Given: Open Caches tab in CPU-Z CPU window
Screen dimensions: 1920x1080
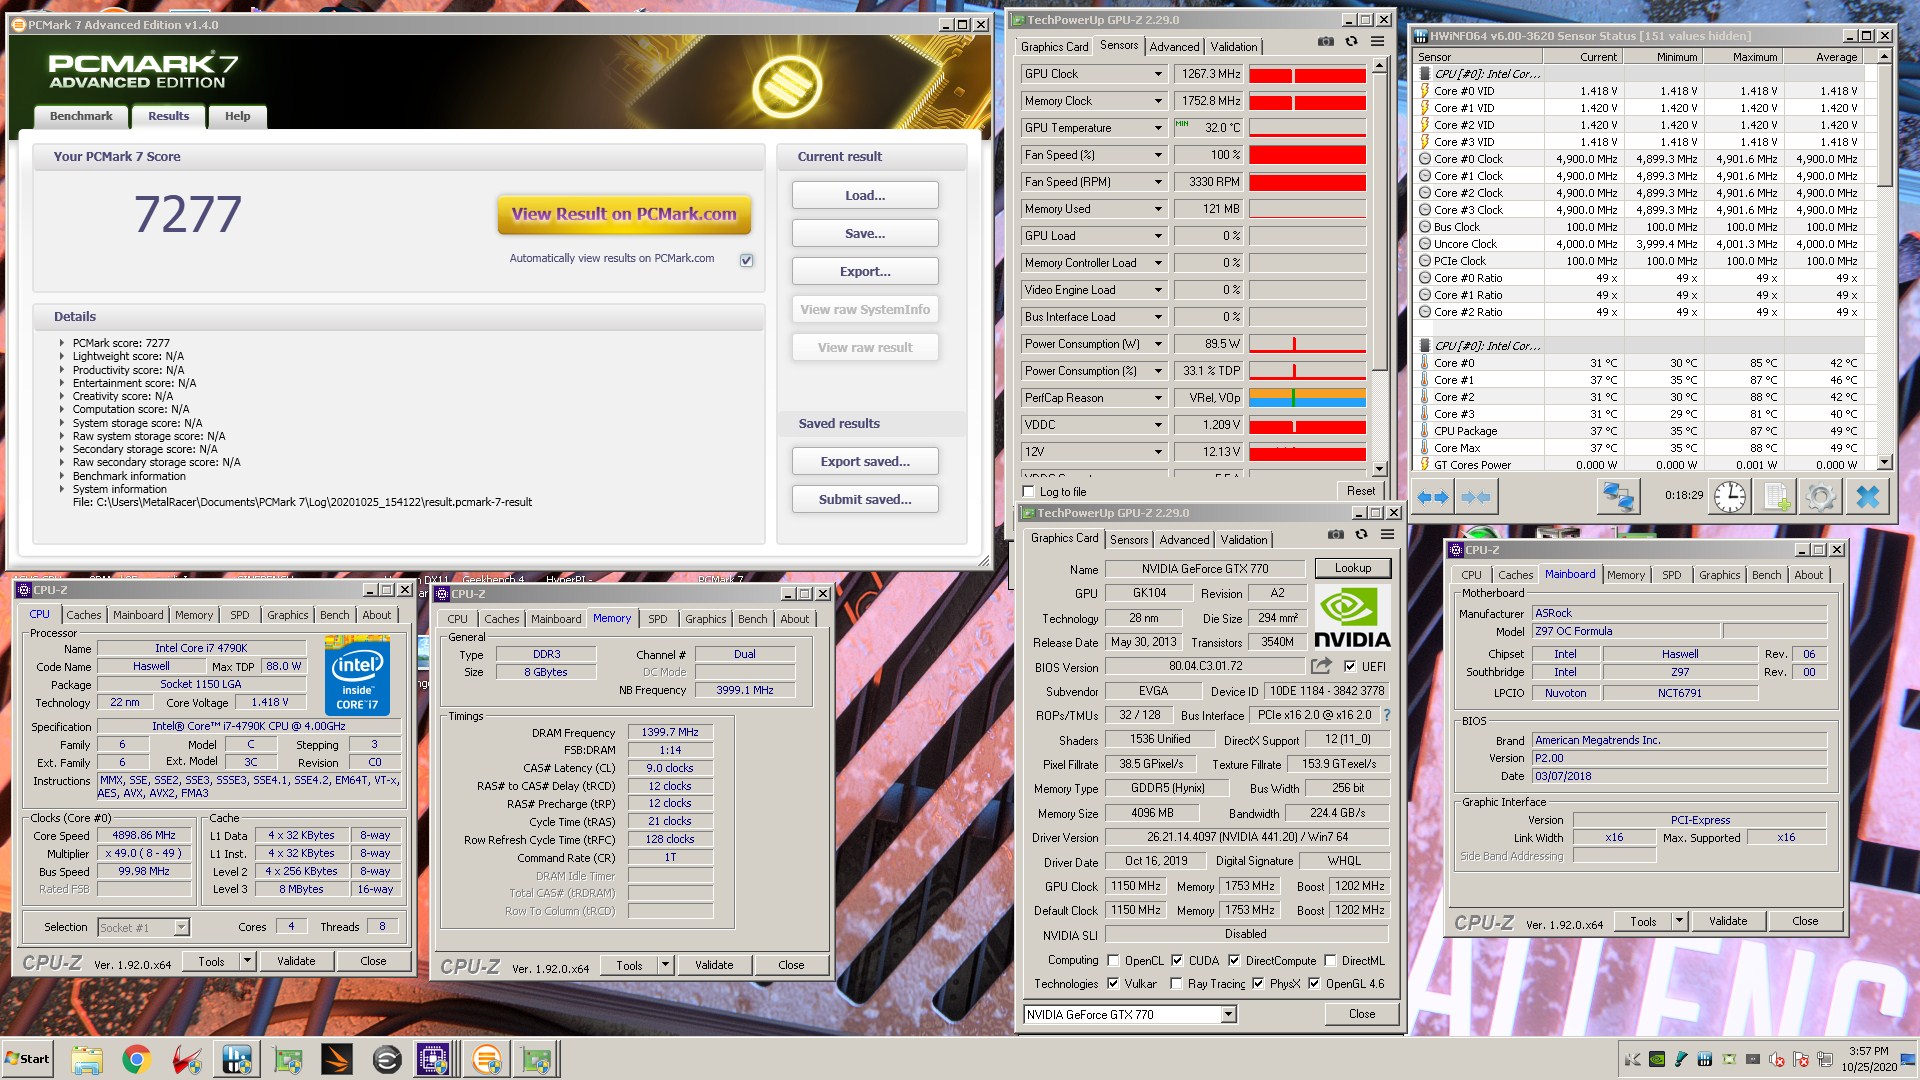Looking at the screenshot, I should coord(84,615).
